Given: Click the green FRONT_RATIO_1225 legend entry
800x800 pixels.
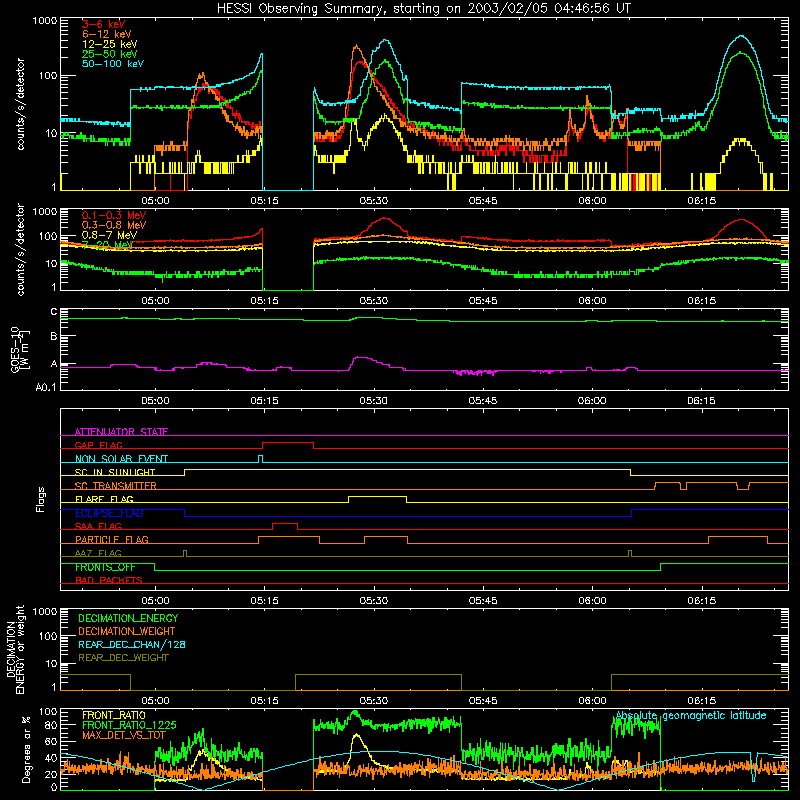Looking at the screenshot, I should (x=129, y=725).
